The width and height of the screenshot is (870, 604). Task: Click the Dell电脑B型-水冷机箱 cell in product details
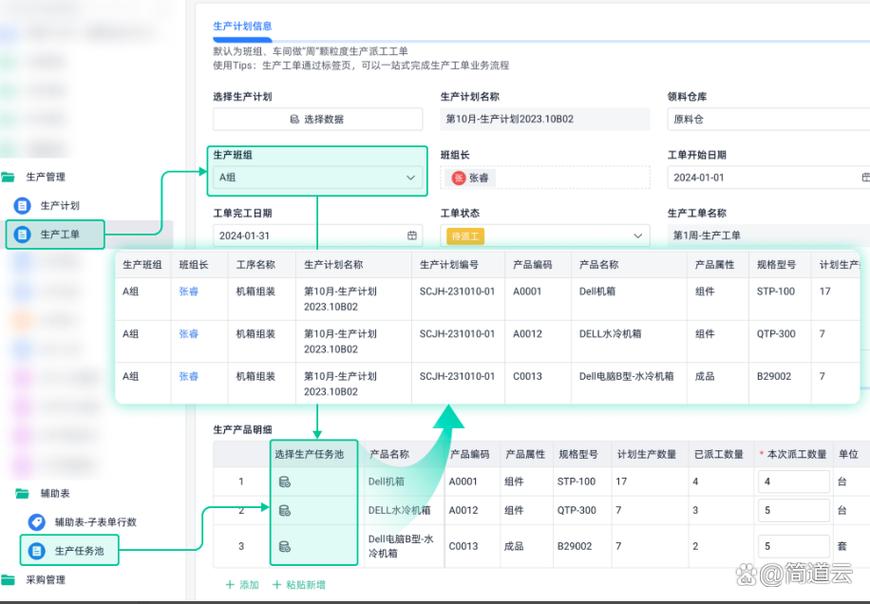(401, 546)
